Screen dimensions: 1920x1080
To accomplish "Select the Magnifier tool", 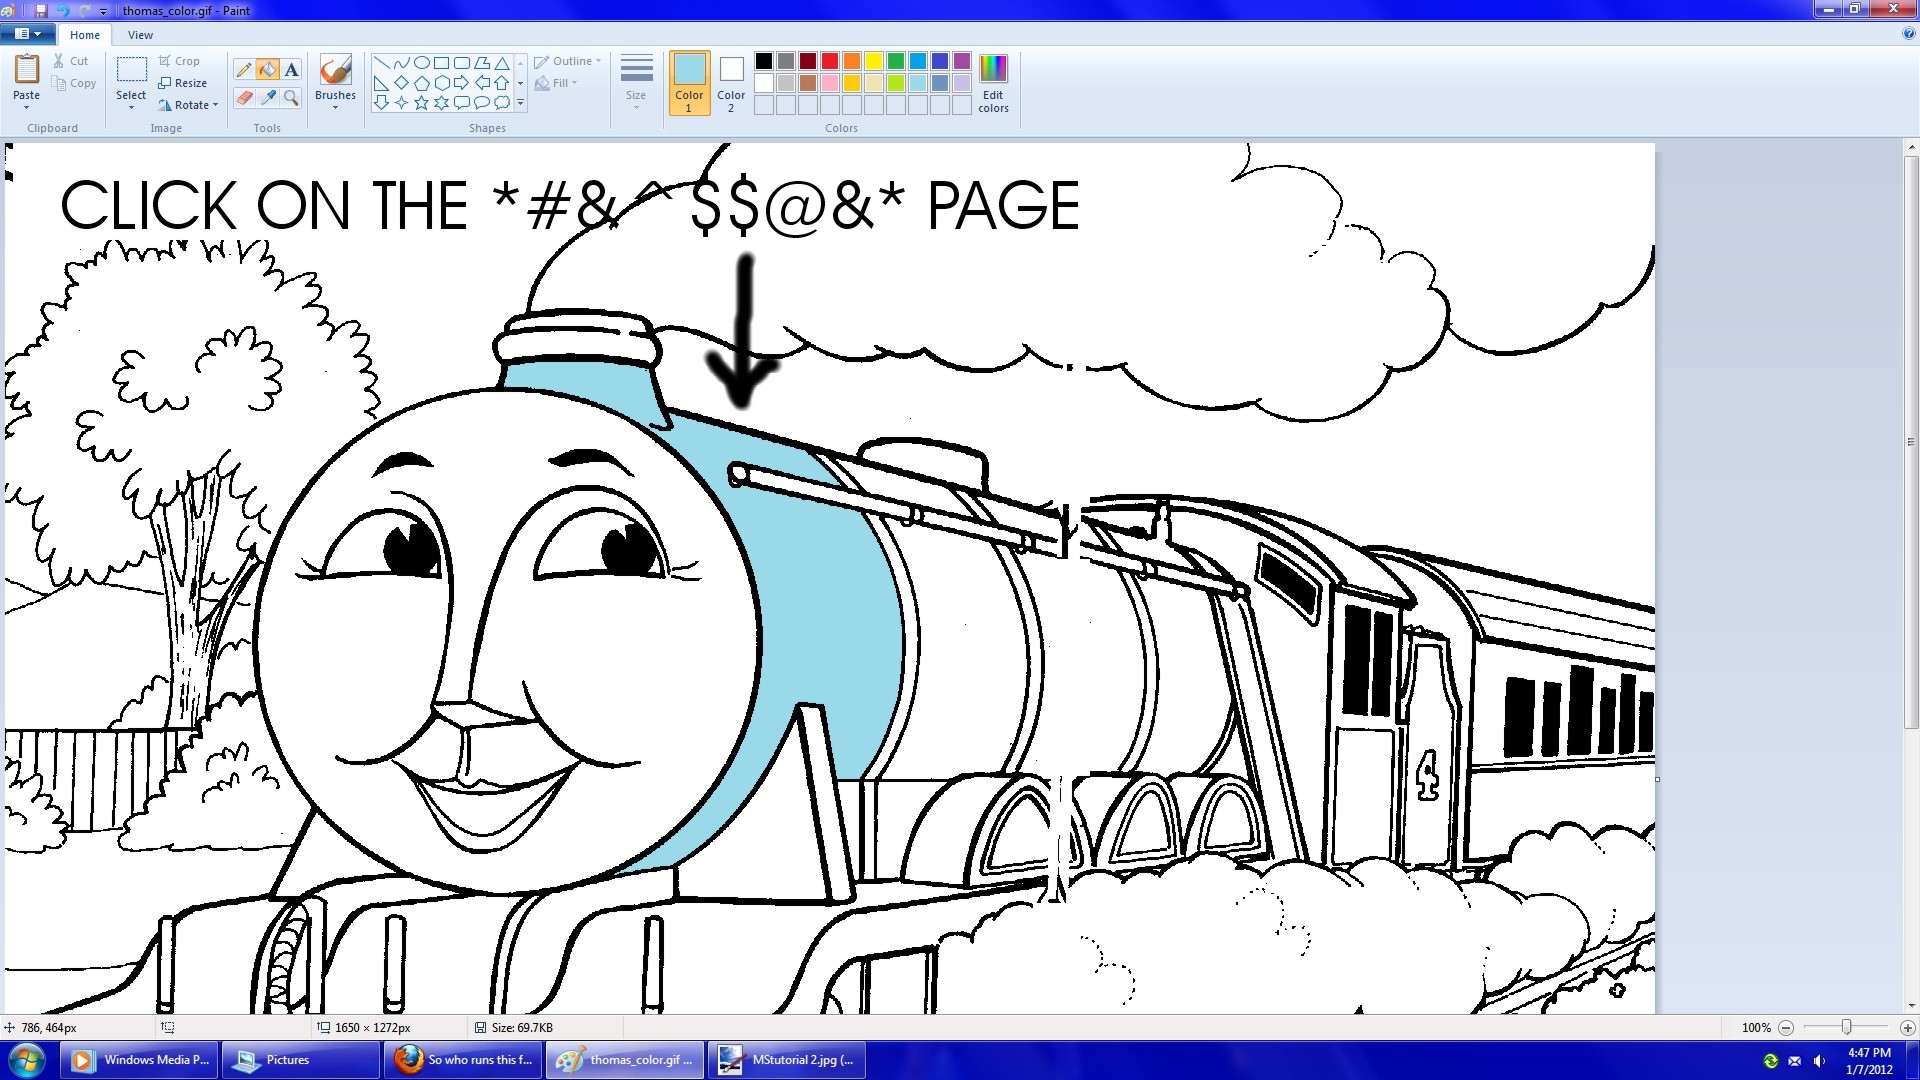I will [x=291, y=97].
